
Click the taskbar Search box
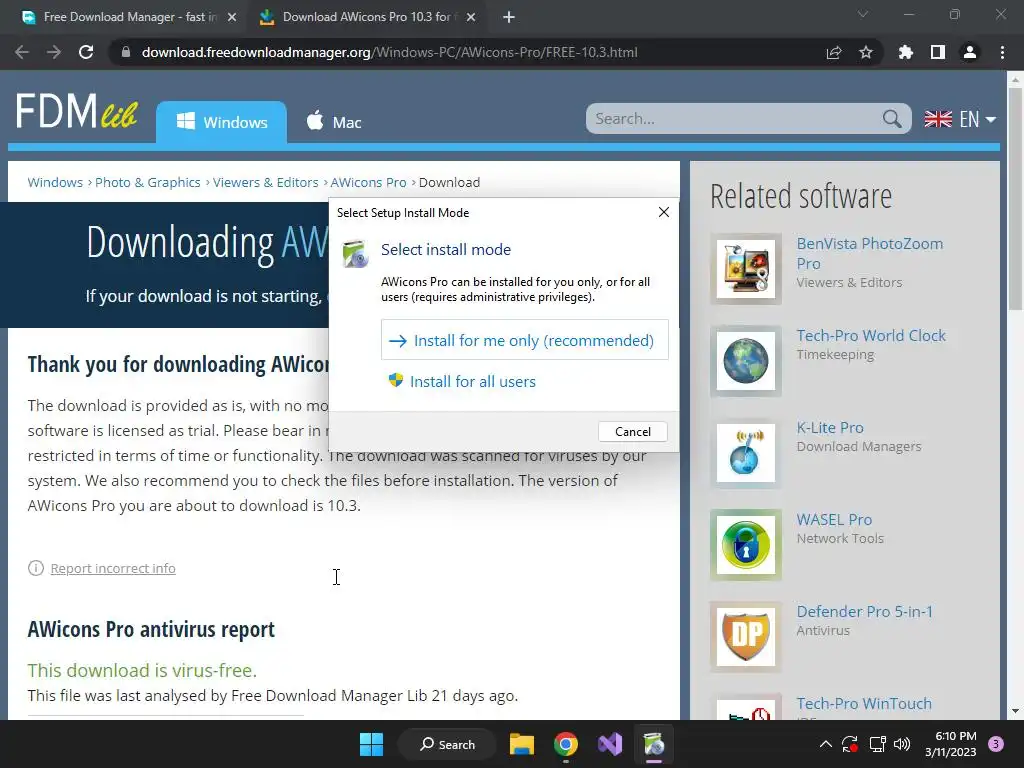pyautogui.click(x=447, y=744)
